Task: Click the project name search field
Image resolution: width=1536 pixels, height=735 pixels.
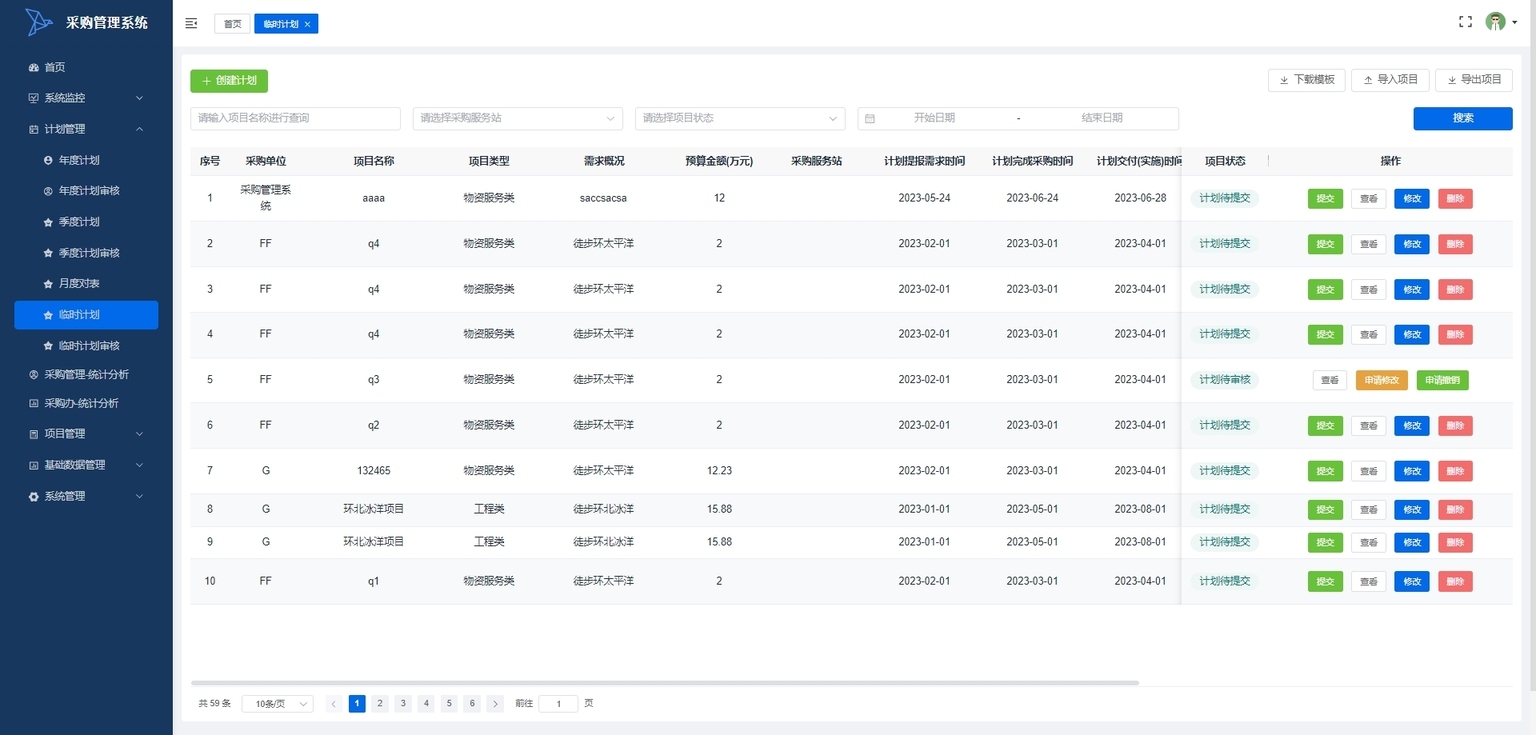Action: coord(295,118)
